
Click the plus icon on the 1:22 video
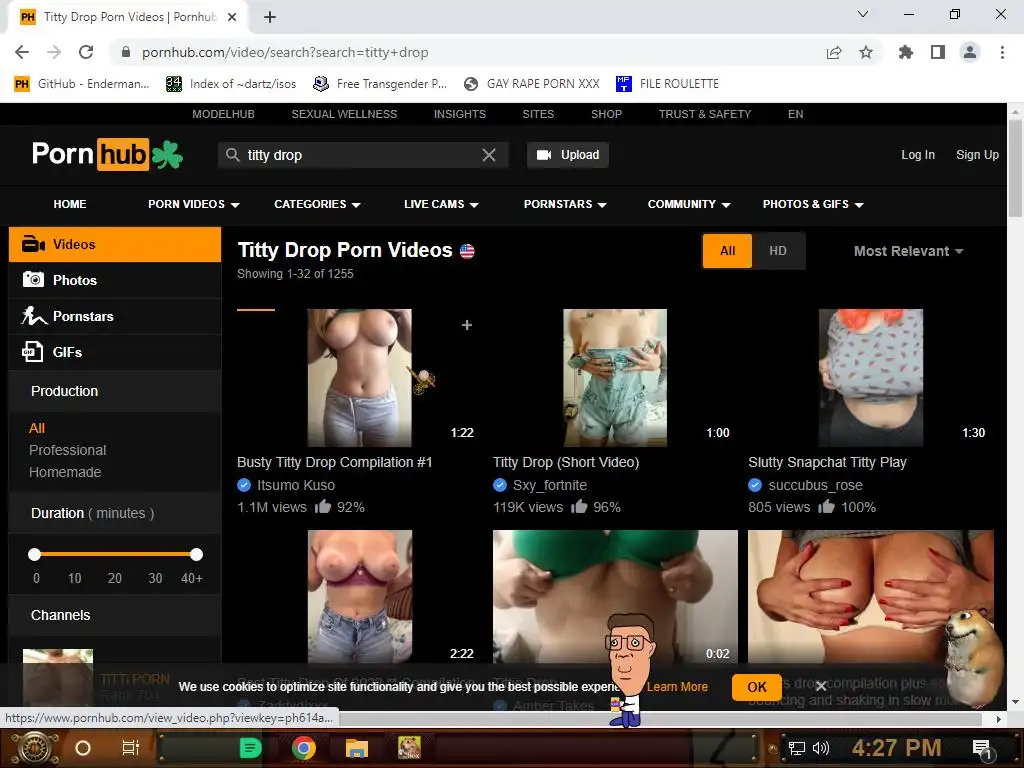[467, 325]
